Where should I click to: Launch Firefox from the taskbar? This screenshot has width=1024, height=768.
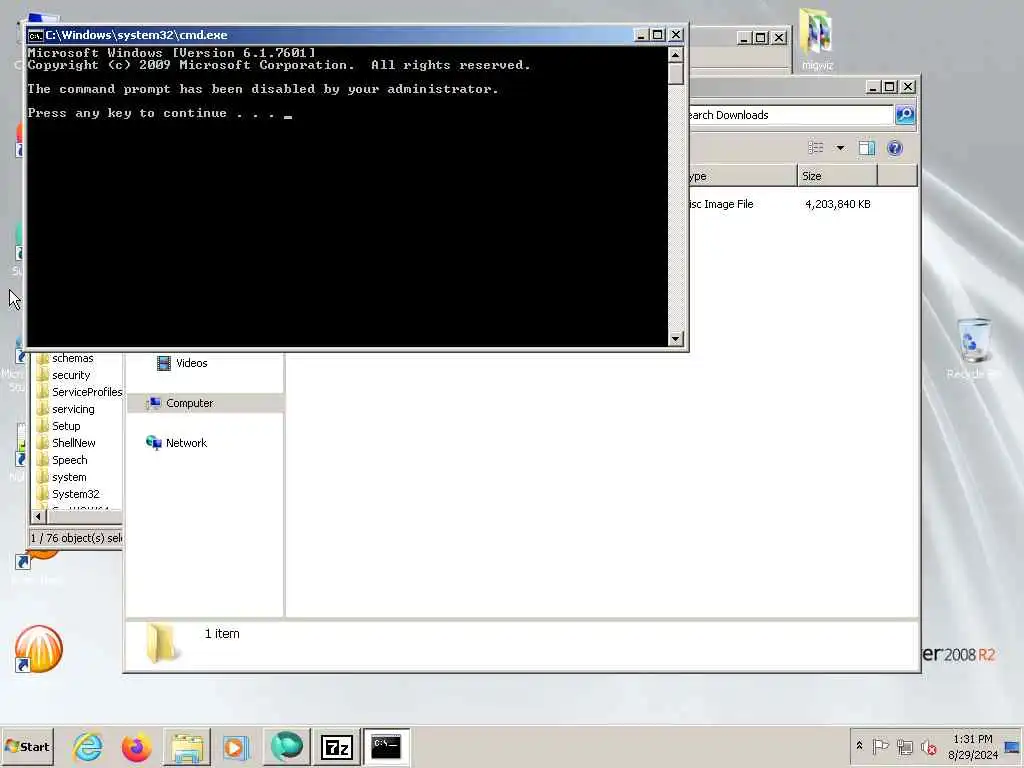[x=136, y=746]
